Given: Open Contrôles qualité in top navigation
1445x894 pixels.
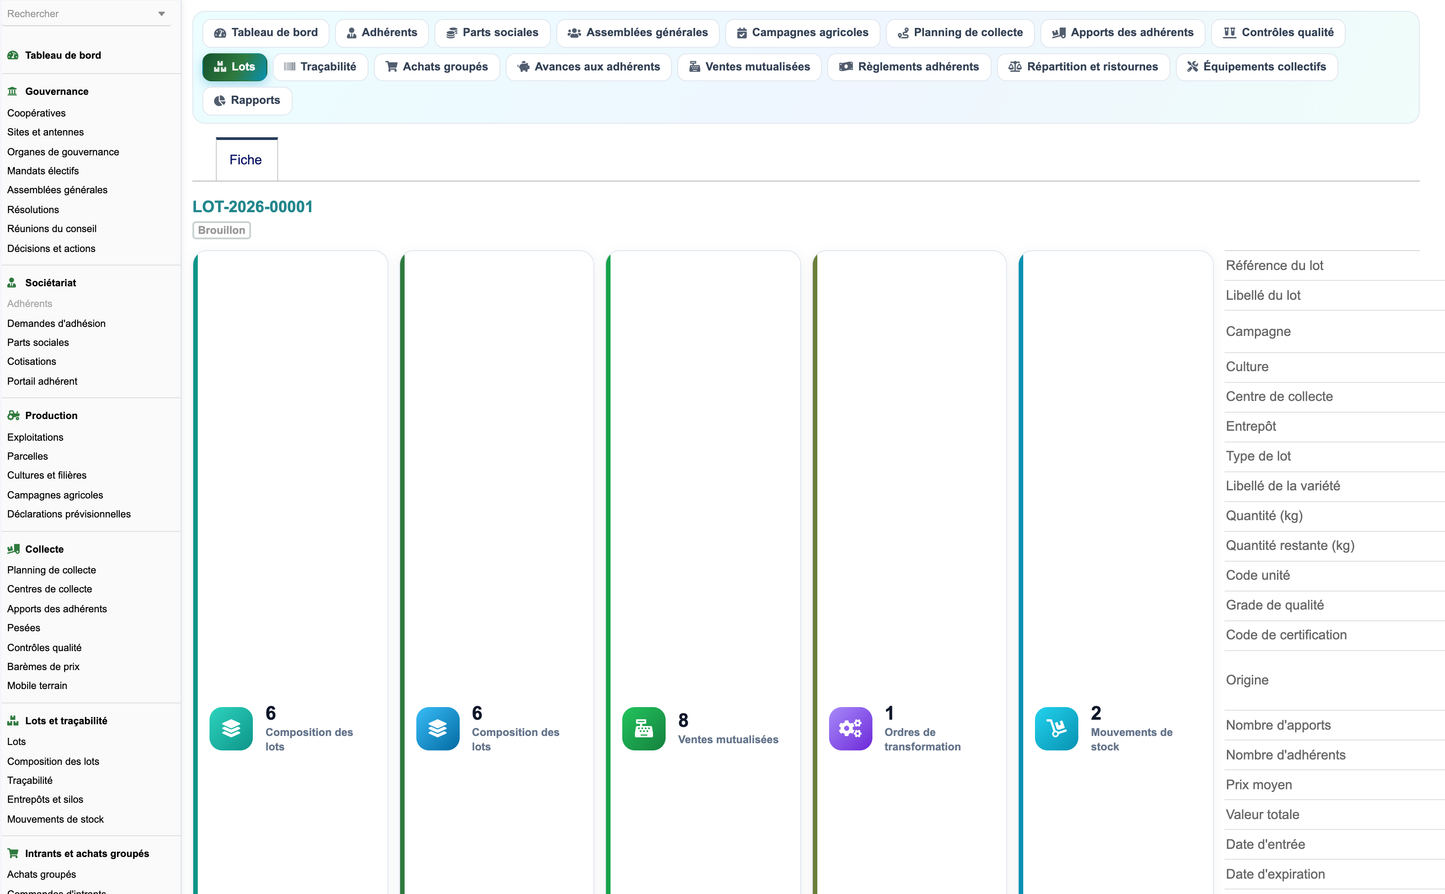Looking at the screenshot, I should tap(1278, 33).
